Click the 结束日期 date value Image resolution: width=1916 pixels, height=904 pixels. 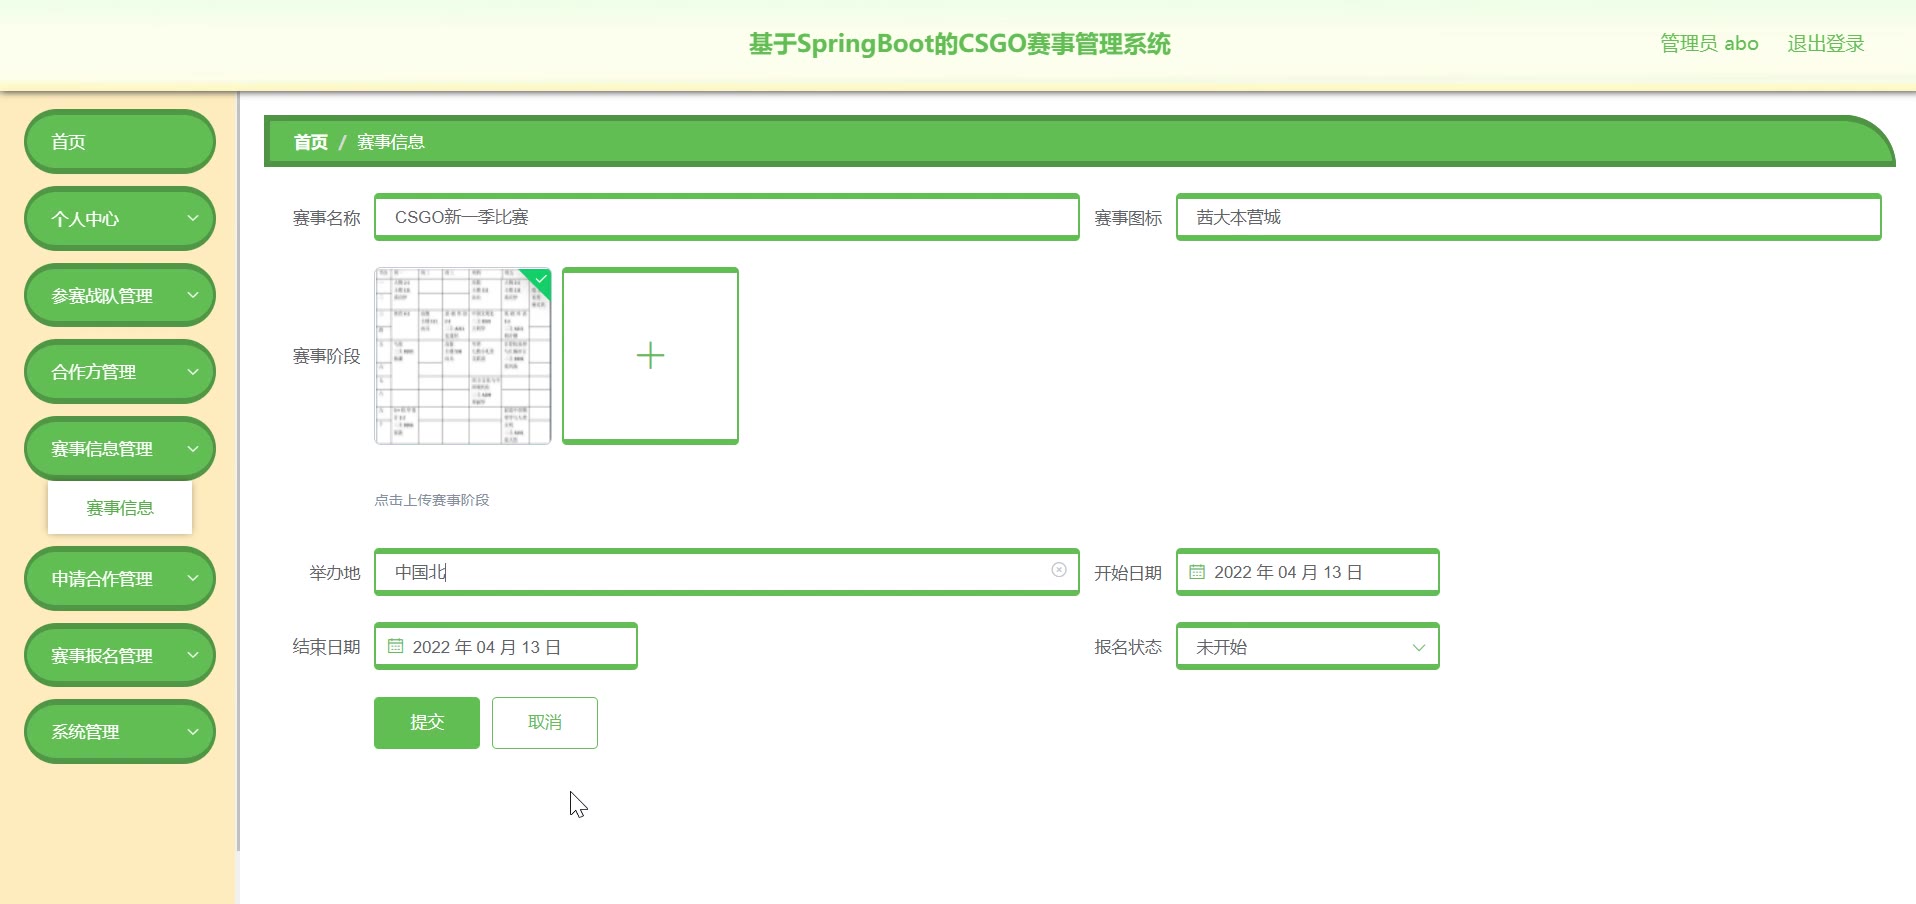[486, 647]
